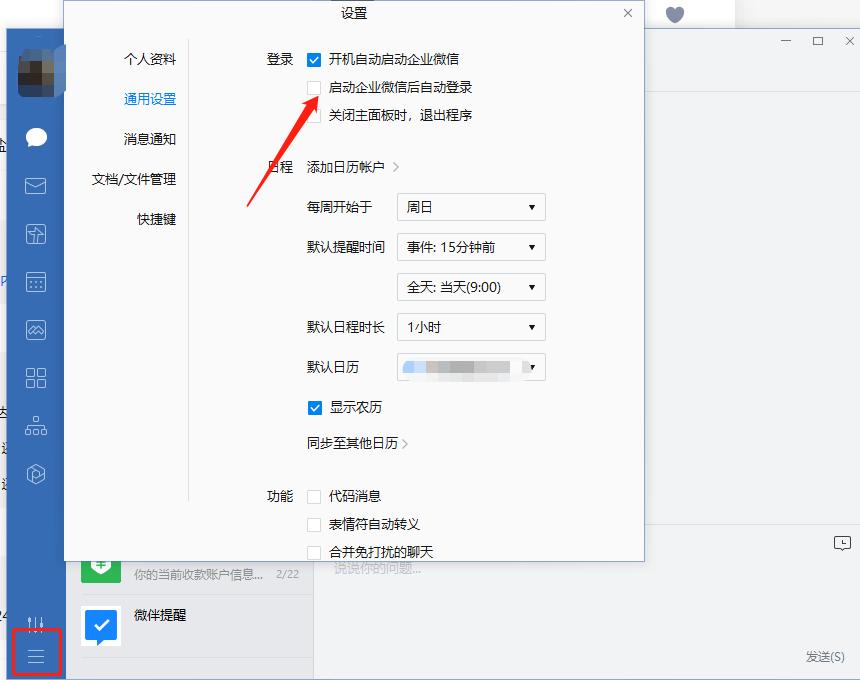
Task: Open the hamburger menu at sidebar bottom
Action: 35,654
